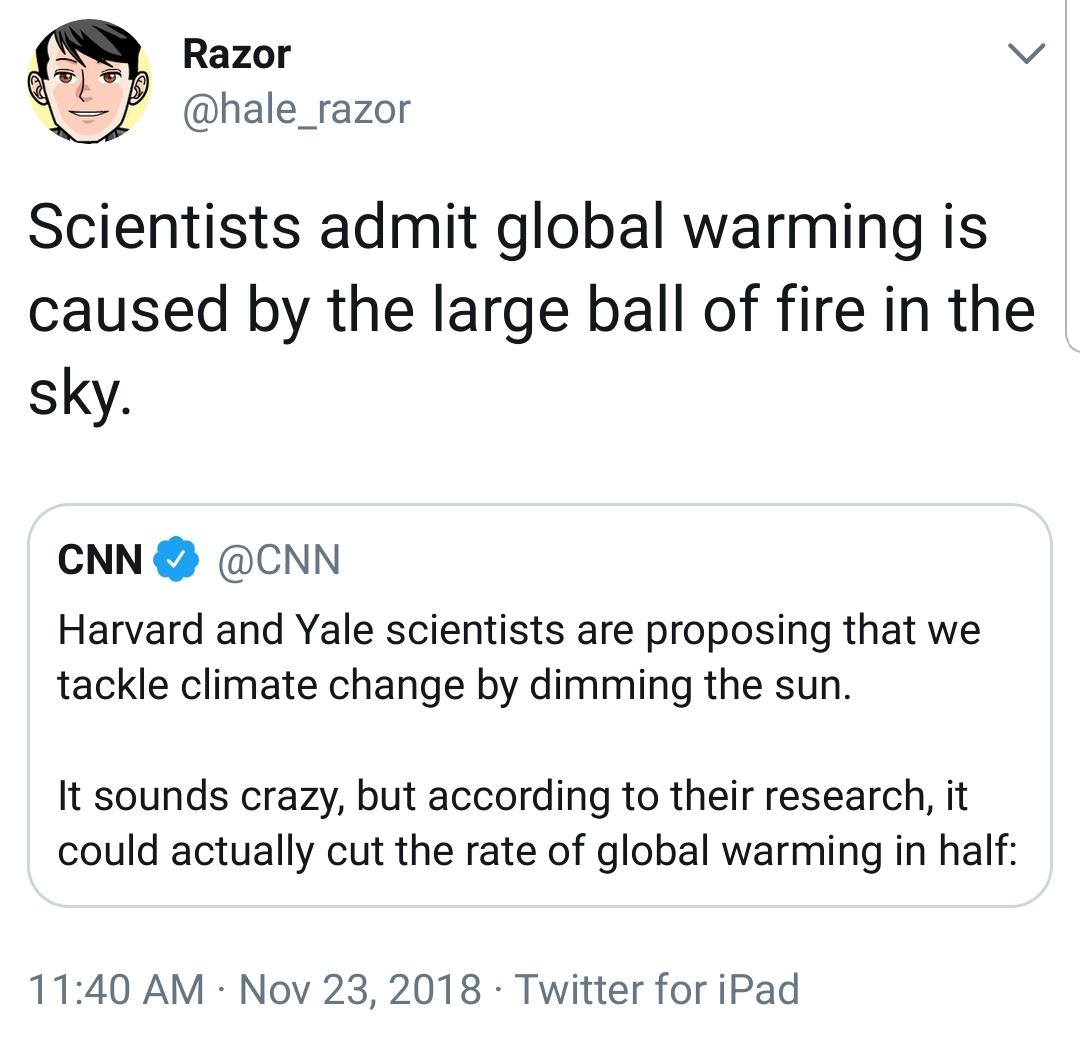Click the Nov 23, 2018 date
1080x1039 pixels.
pos(360,989)
